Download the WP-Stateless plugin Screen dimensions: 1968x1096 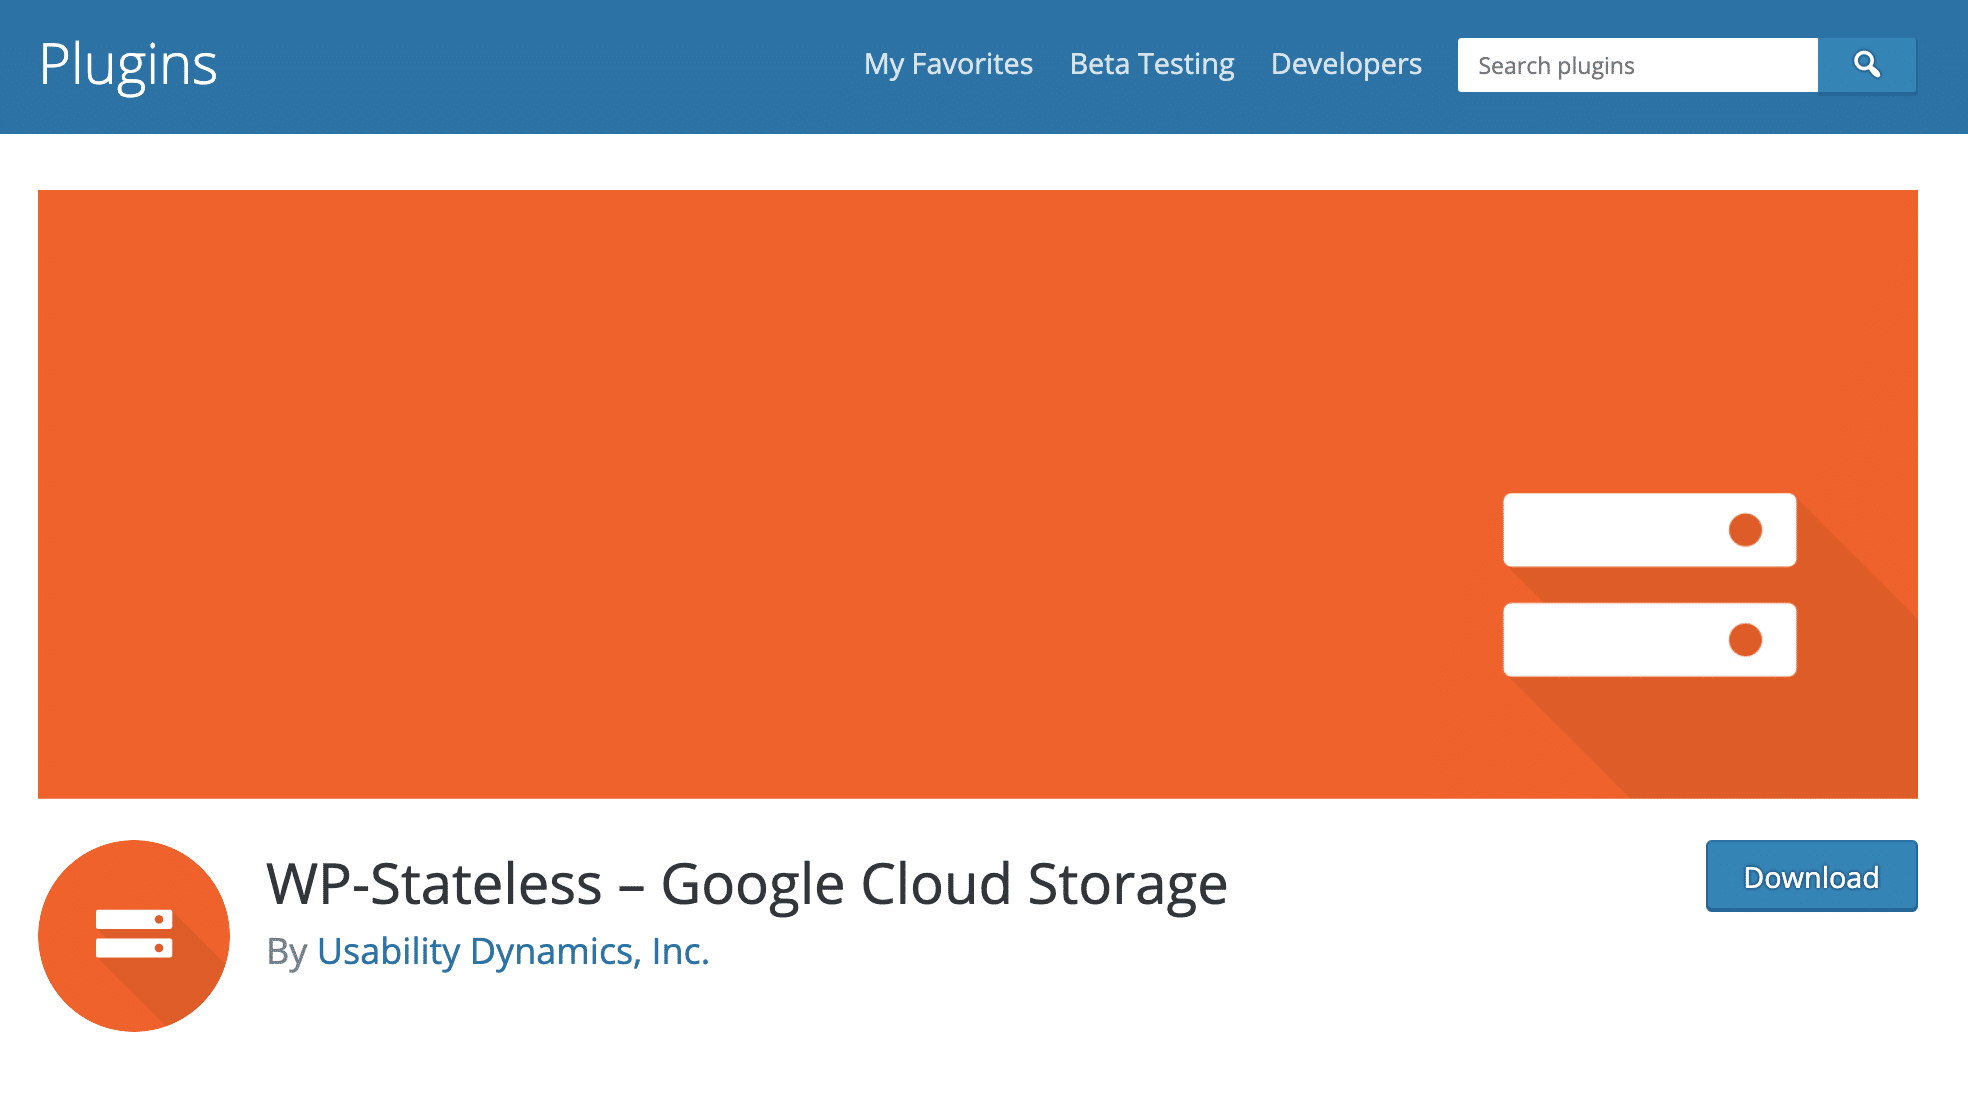1811,876
